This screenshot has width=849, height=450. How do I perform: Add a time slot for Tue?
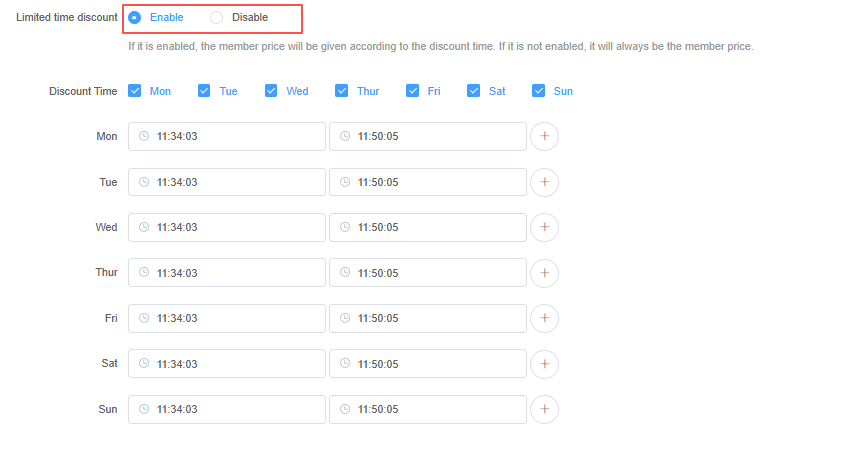pos(544,182)
